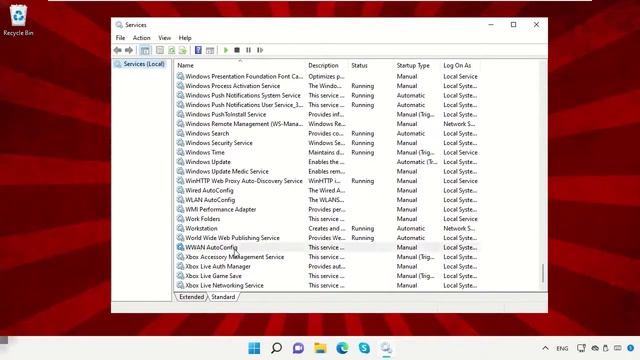Select Windows PushToInstall Service row

click(x=327, y=114)
